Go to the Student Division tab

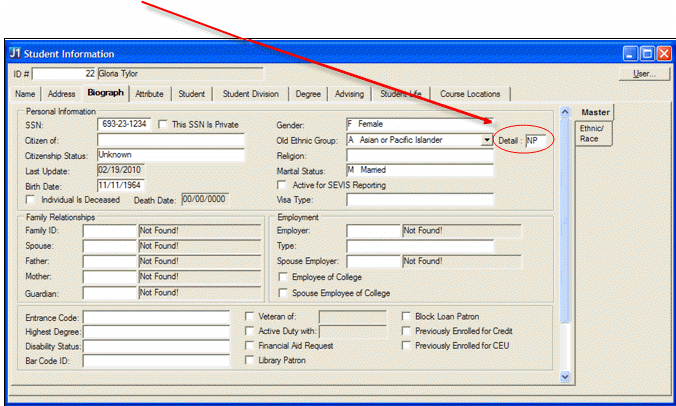click(250, 94)
